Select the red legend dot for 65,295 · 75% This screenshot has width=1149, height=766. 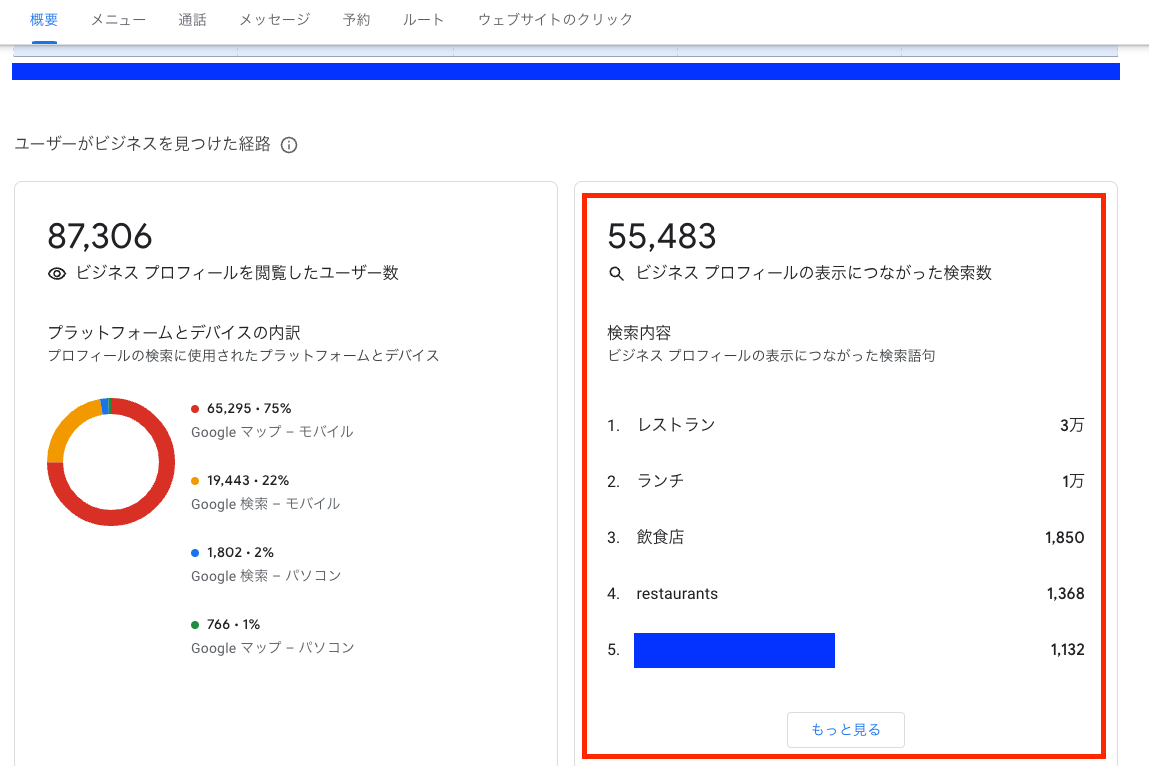195,408
